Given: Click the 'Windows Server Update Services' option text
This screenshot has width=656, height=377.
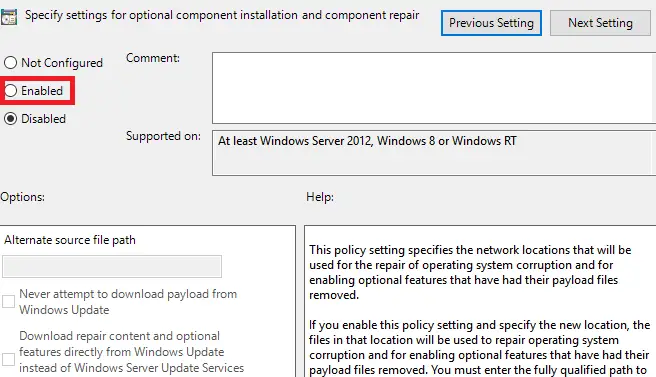Looking at the screenshot, I should click(x=159, y=368).
